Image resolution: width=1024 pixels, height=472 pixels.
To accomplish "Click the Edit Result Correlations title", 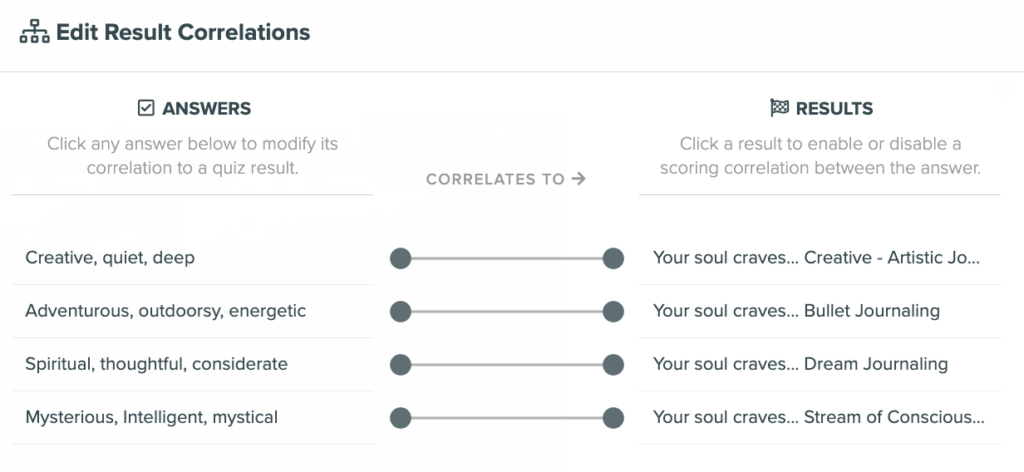I will (x=183, y=32).
